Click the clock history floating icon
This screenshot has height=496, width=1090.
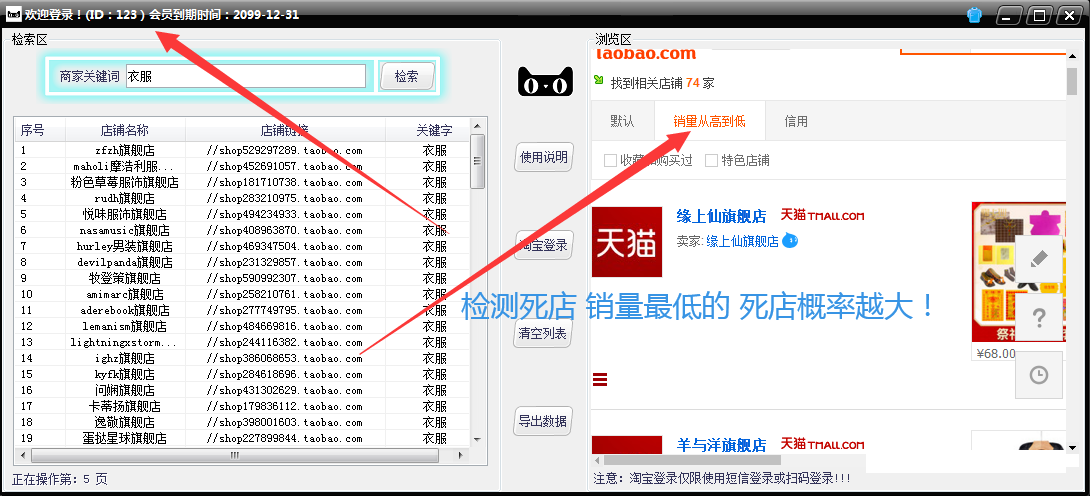[1039, 374]
